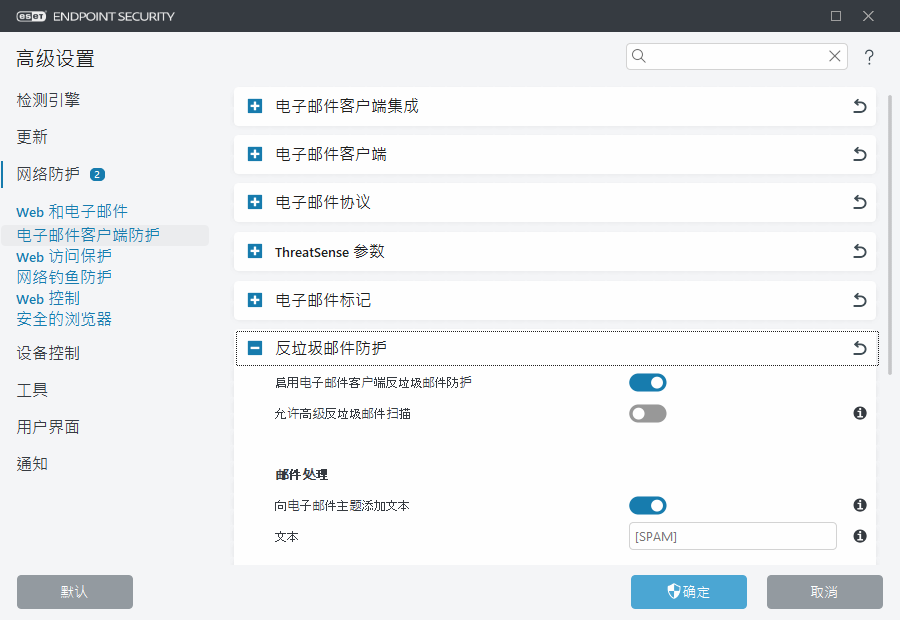Reset 电子邮件客户端集成 to defaults icon
The image size is (900, 620).
[x=859, y=106]
